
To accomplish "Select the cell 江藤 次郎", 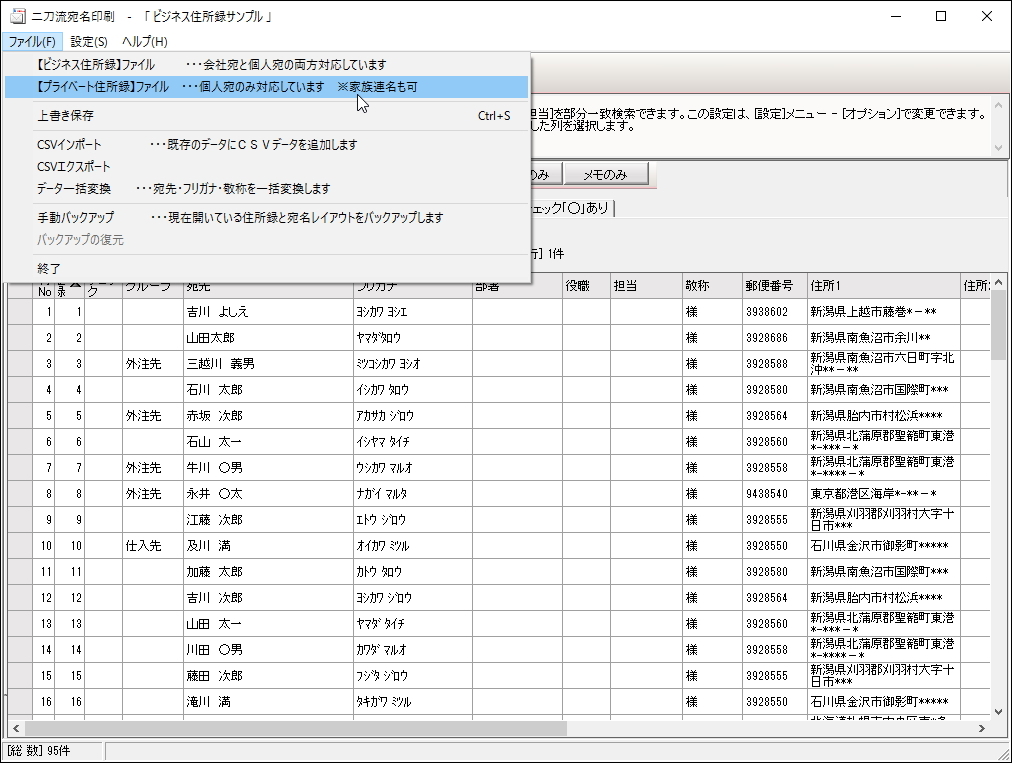I will 268,520.
